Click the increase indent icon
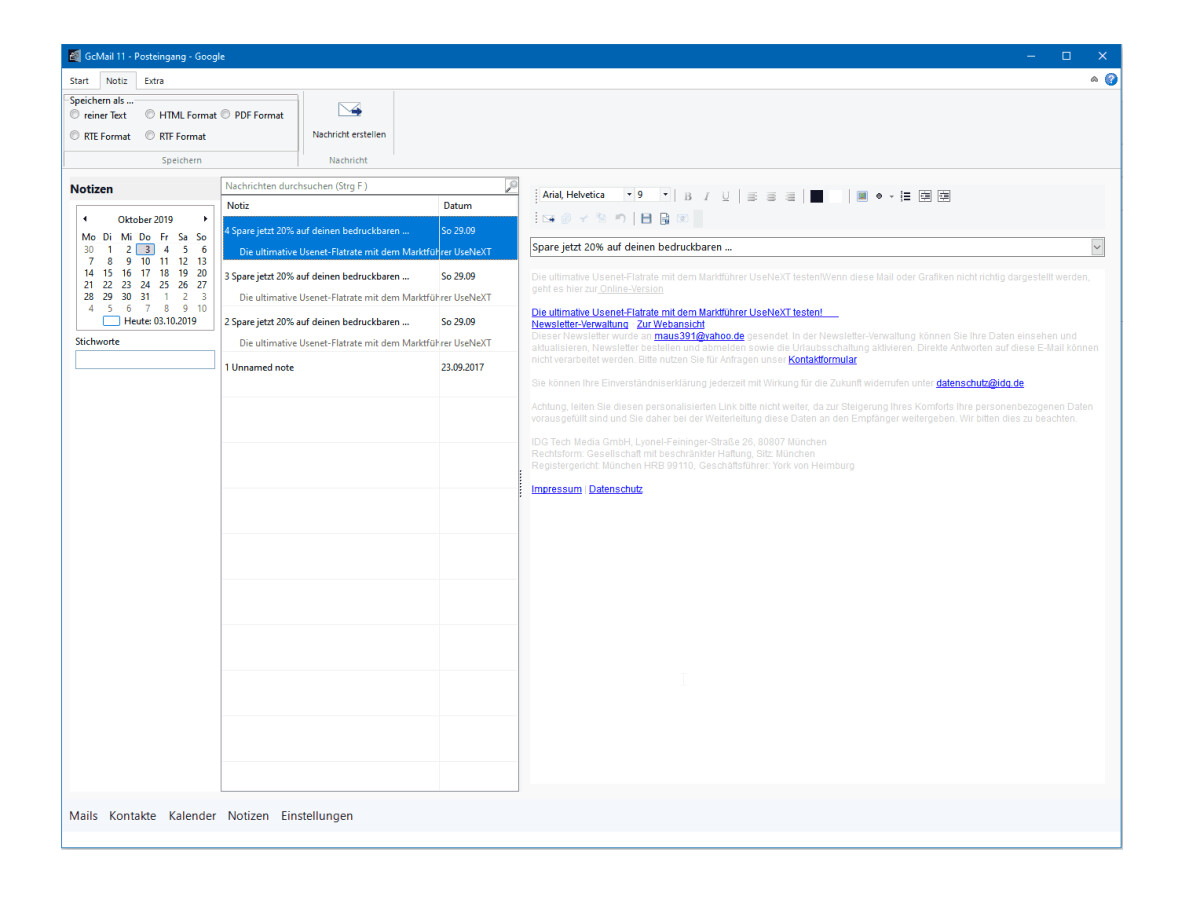 944,196
